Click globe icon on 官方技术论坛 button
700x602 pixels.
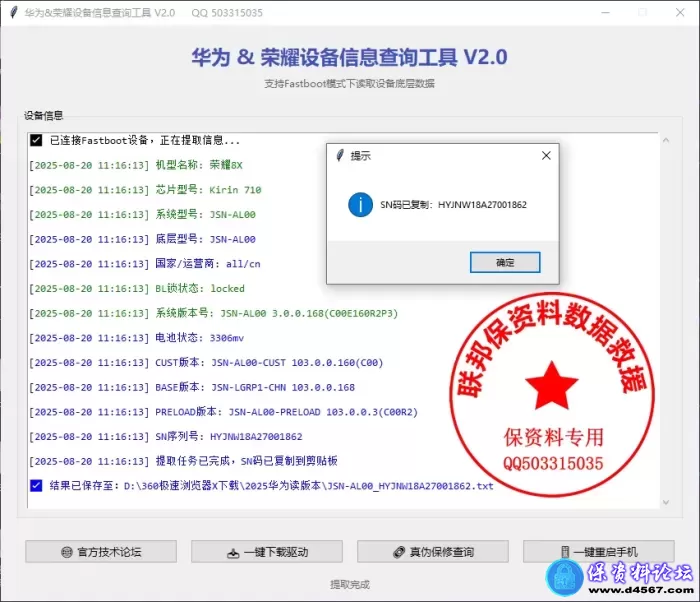pos(67,552)
